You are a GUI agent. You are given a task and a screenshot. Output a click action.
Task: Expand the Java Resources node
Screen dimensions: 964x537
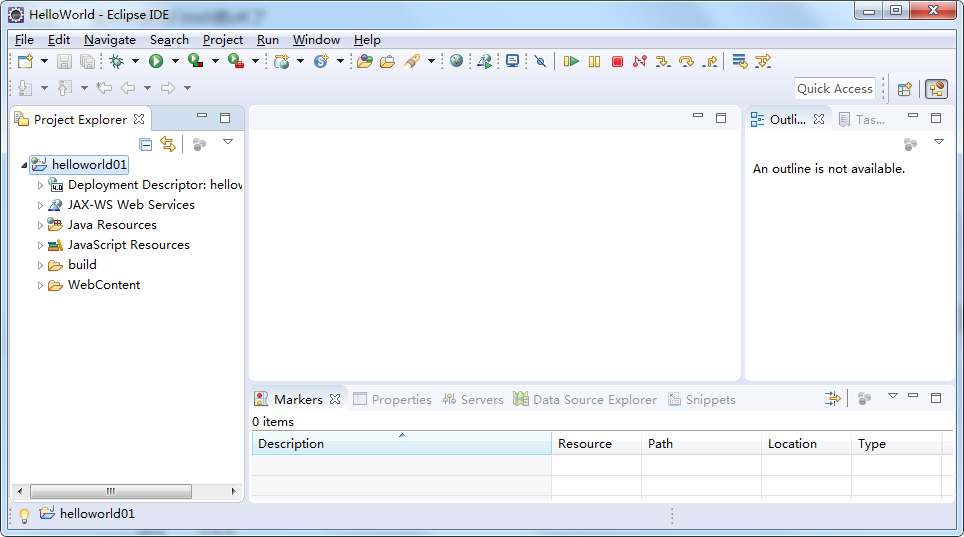point(40,226)
